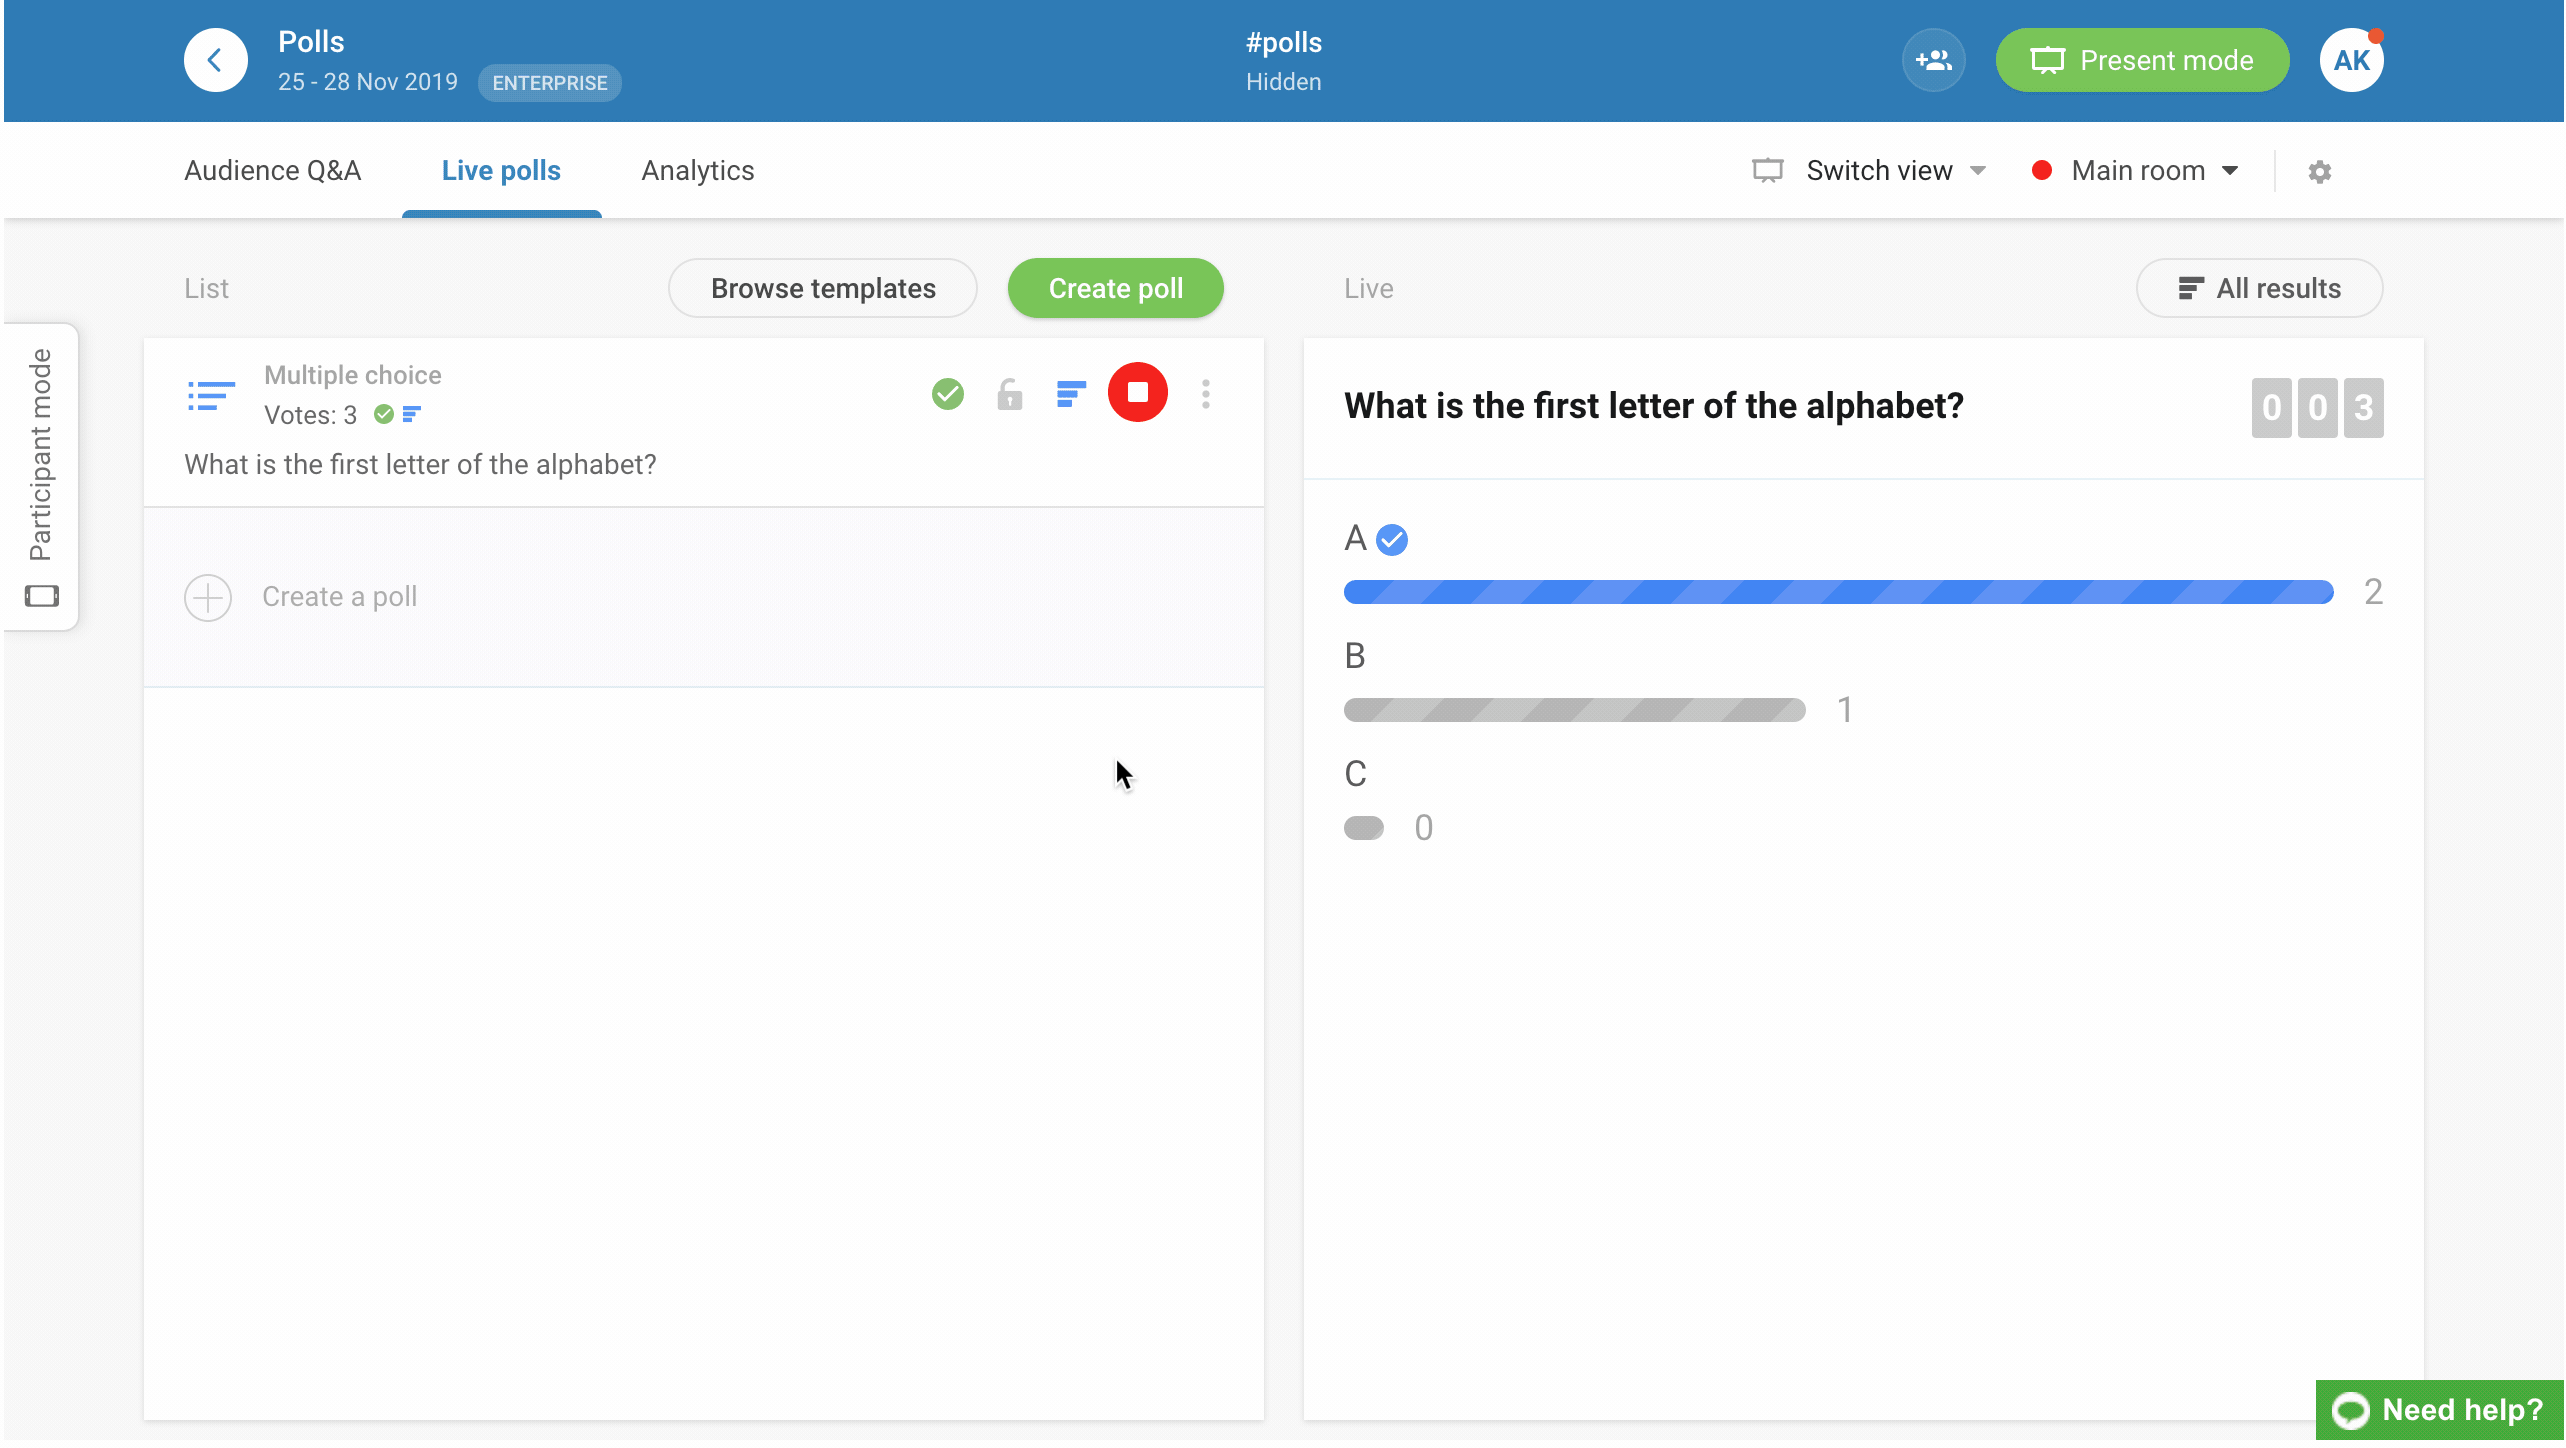Click the vote counter digits 003
The height and width of the screenshot is (1448, 2566).
pyautogui.click(x=2317, y=407)
